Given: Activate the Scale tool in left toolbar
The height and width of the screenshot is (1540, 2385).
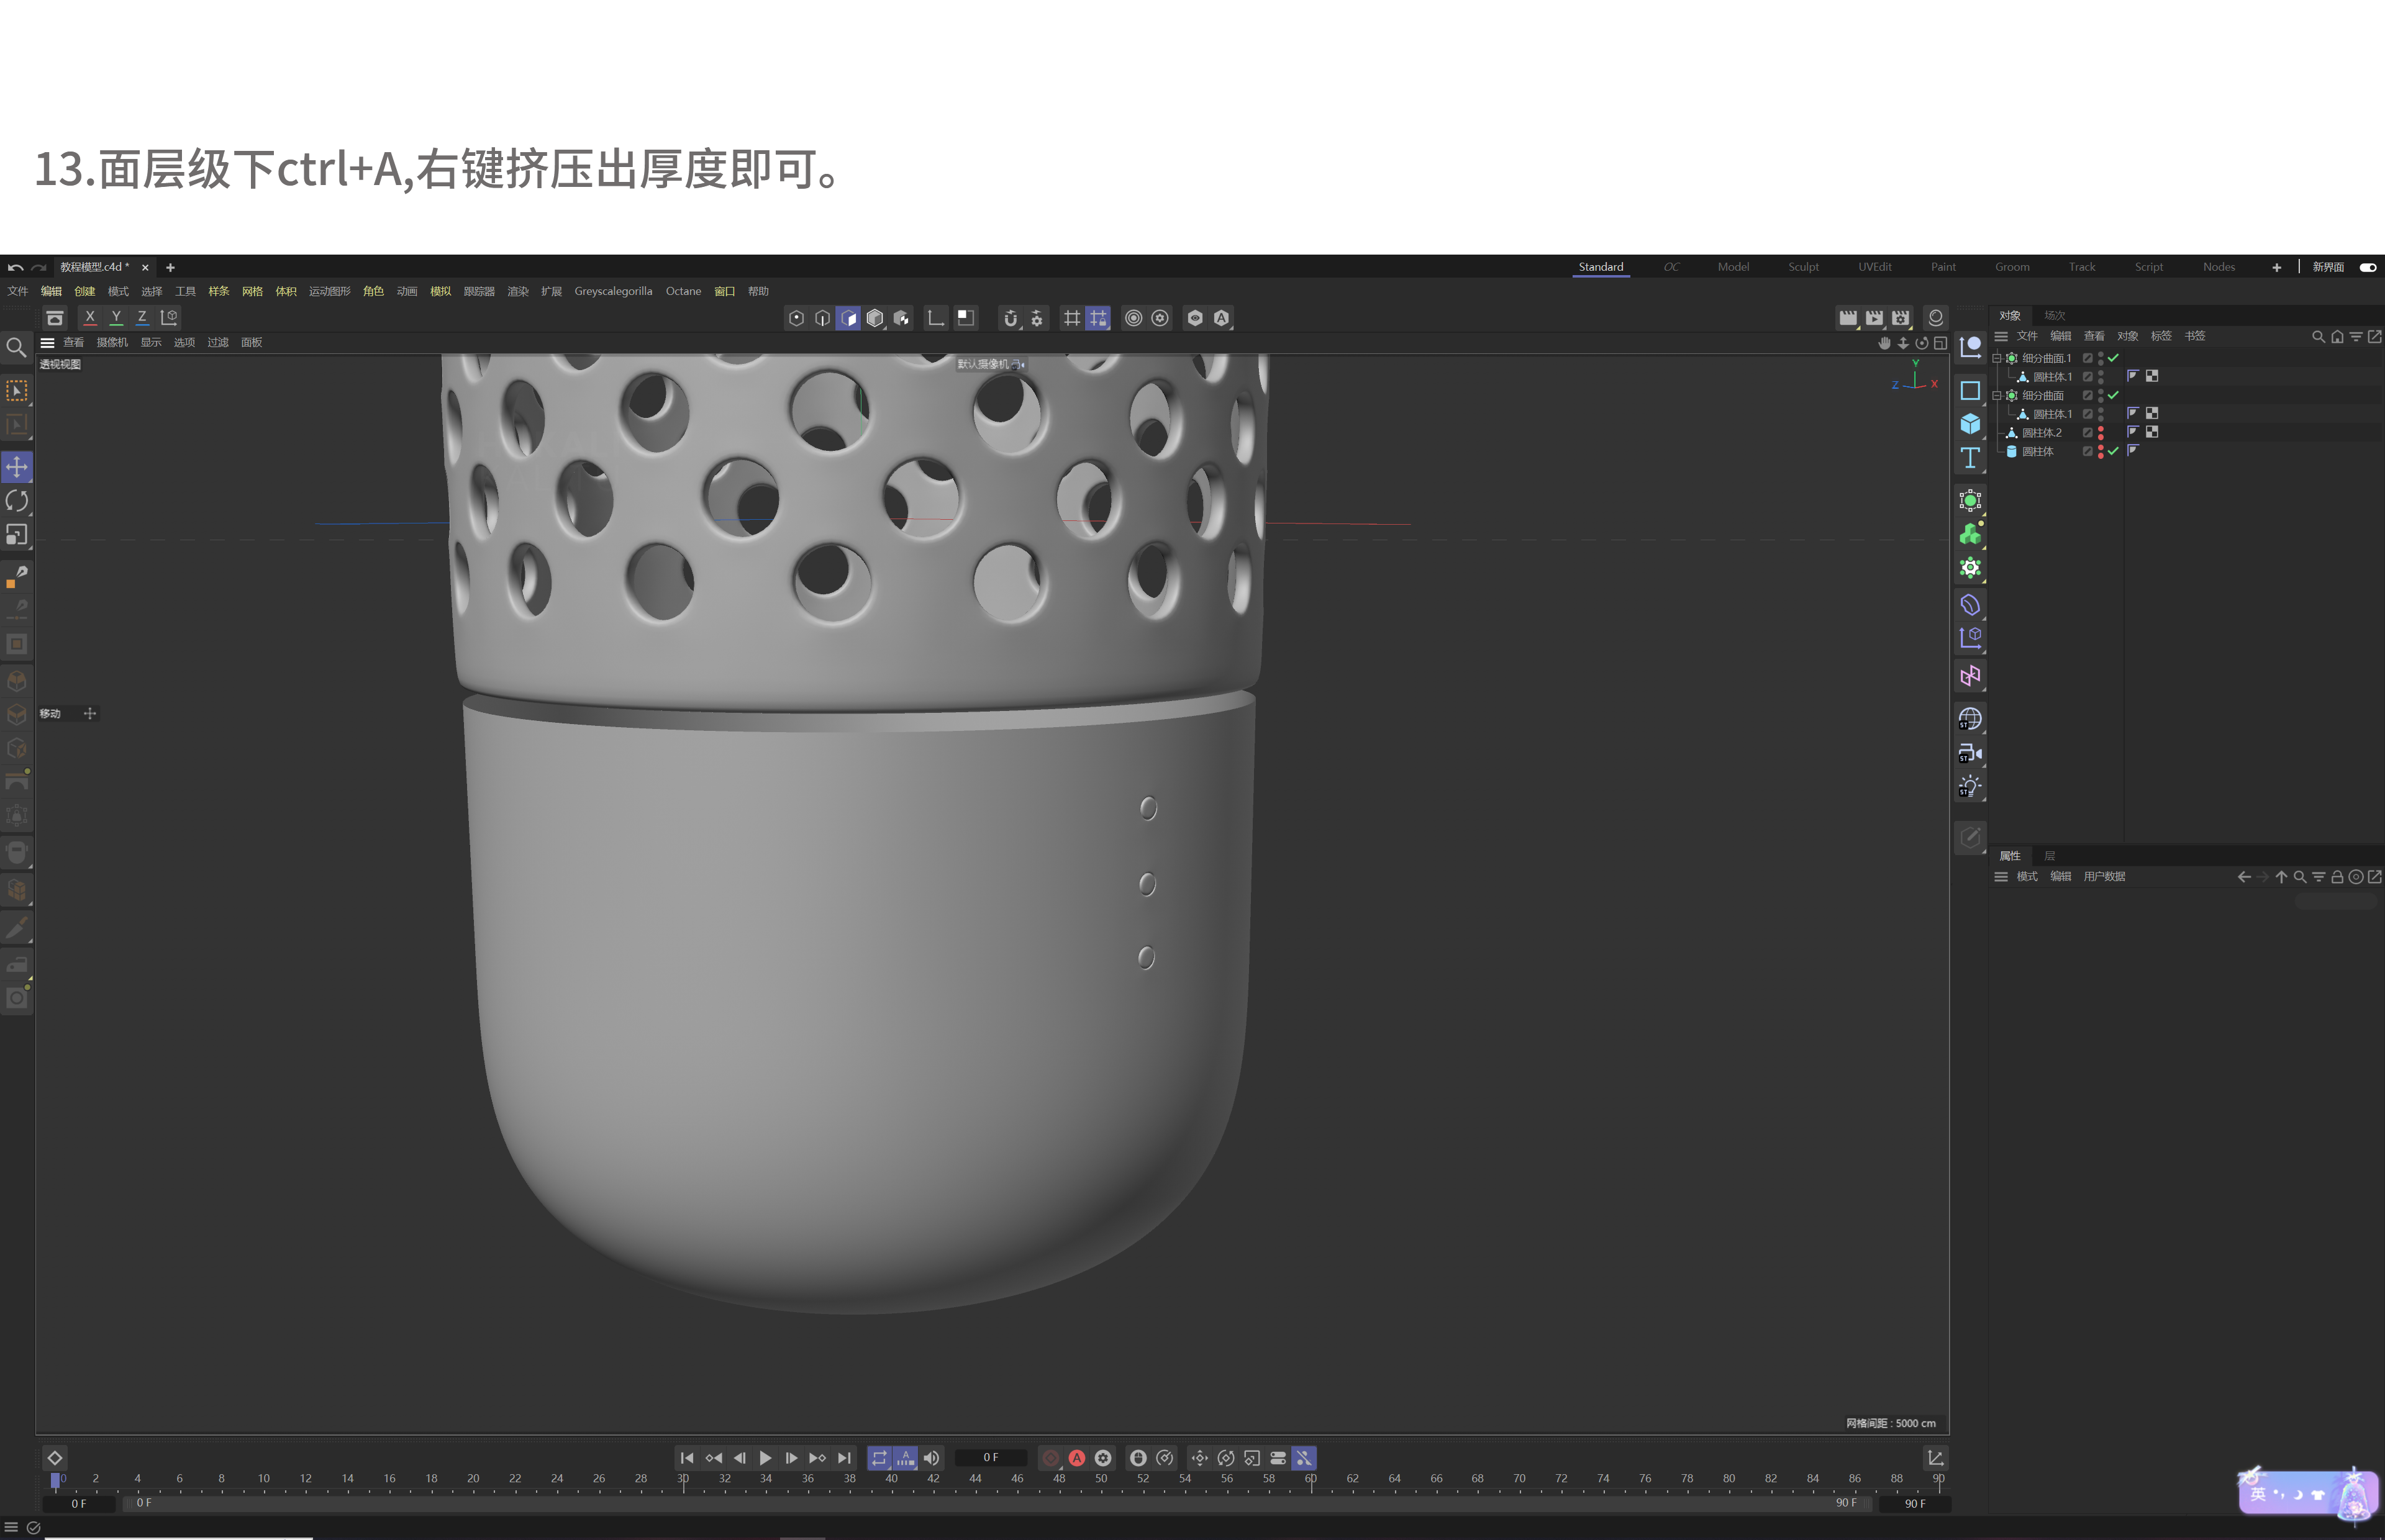Looking at the screenshot, I should coord(17,535).
